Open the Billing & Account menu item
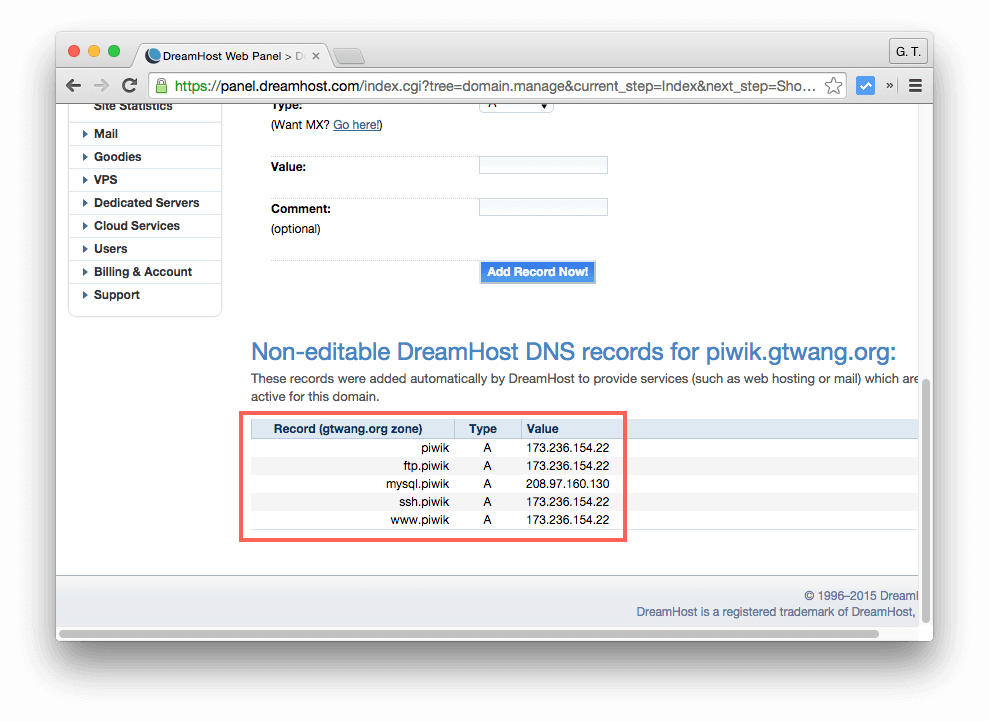Viewport: 989px width, 721px height. point(142,272)
